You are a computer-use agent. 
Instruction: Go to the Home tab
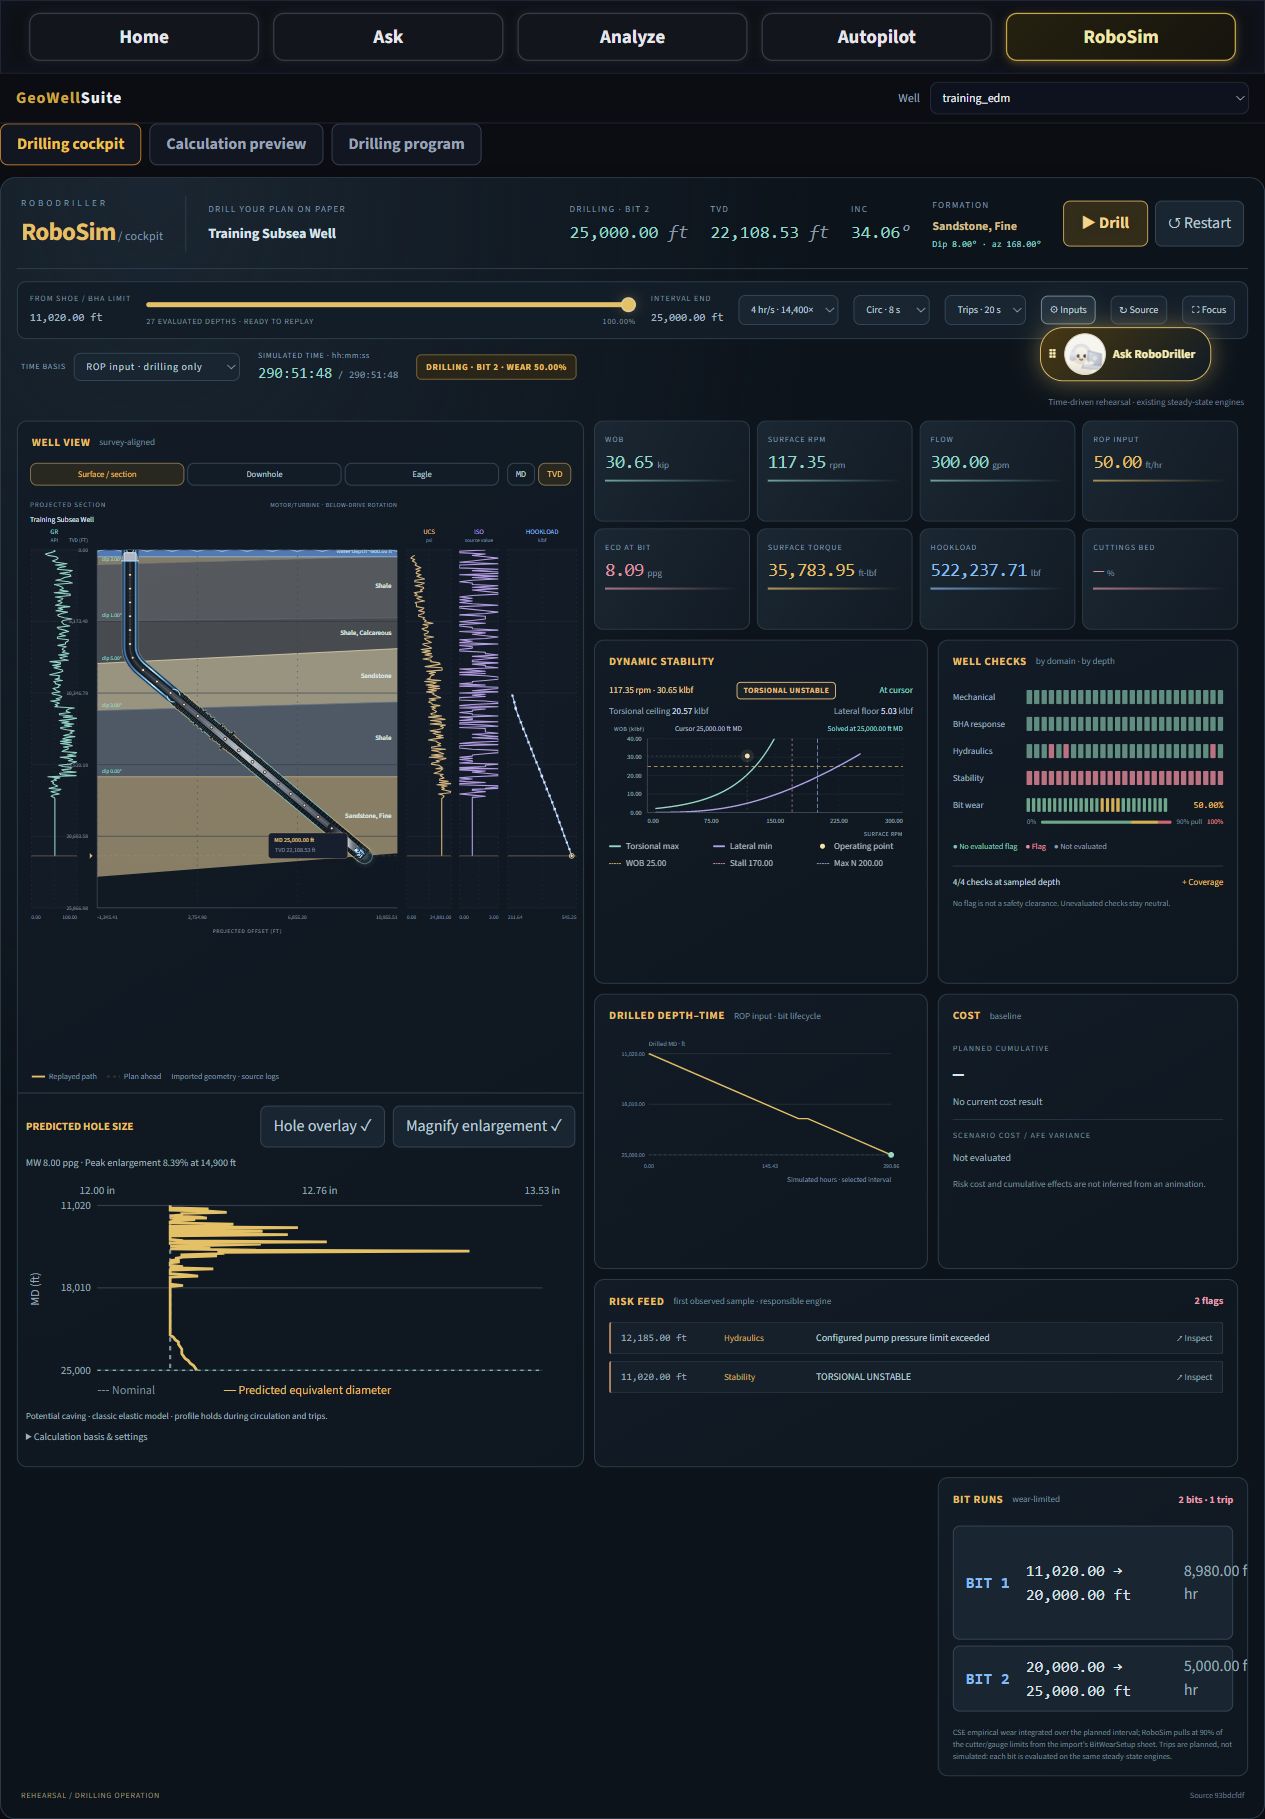point(144,37)
